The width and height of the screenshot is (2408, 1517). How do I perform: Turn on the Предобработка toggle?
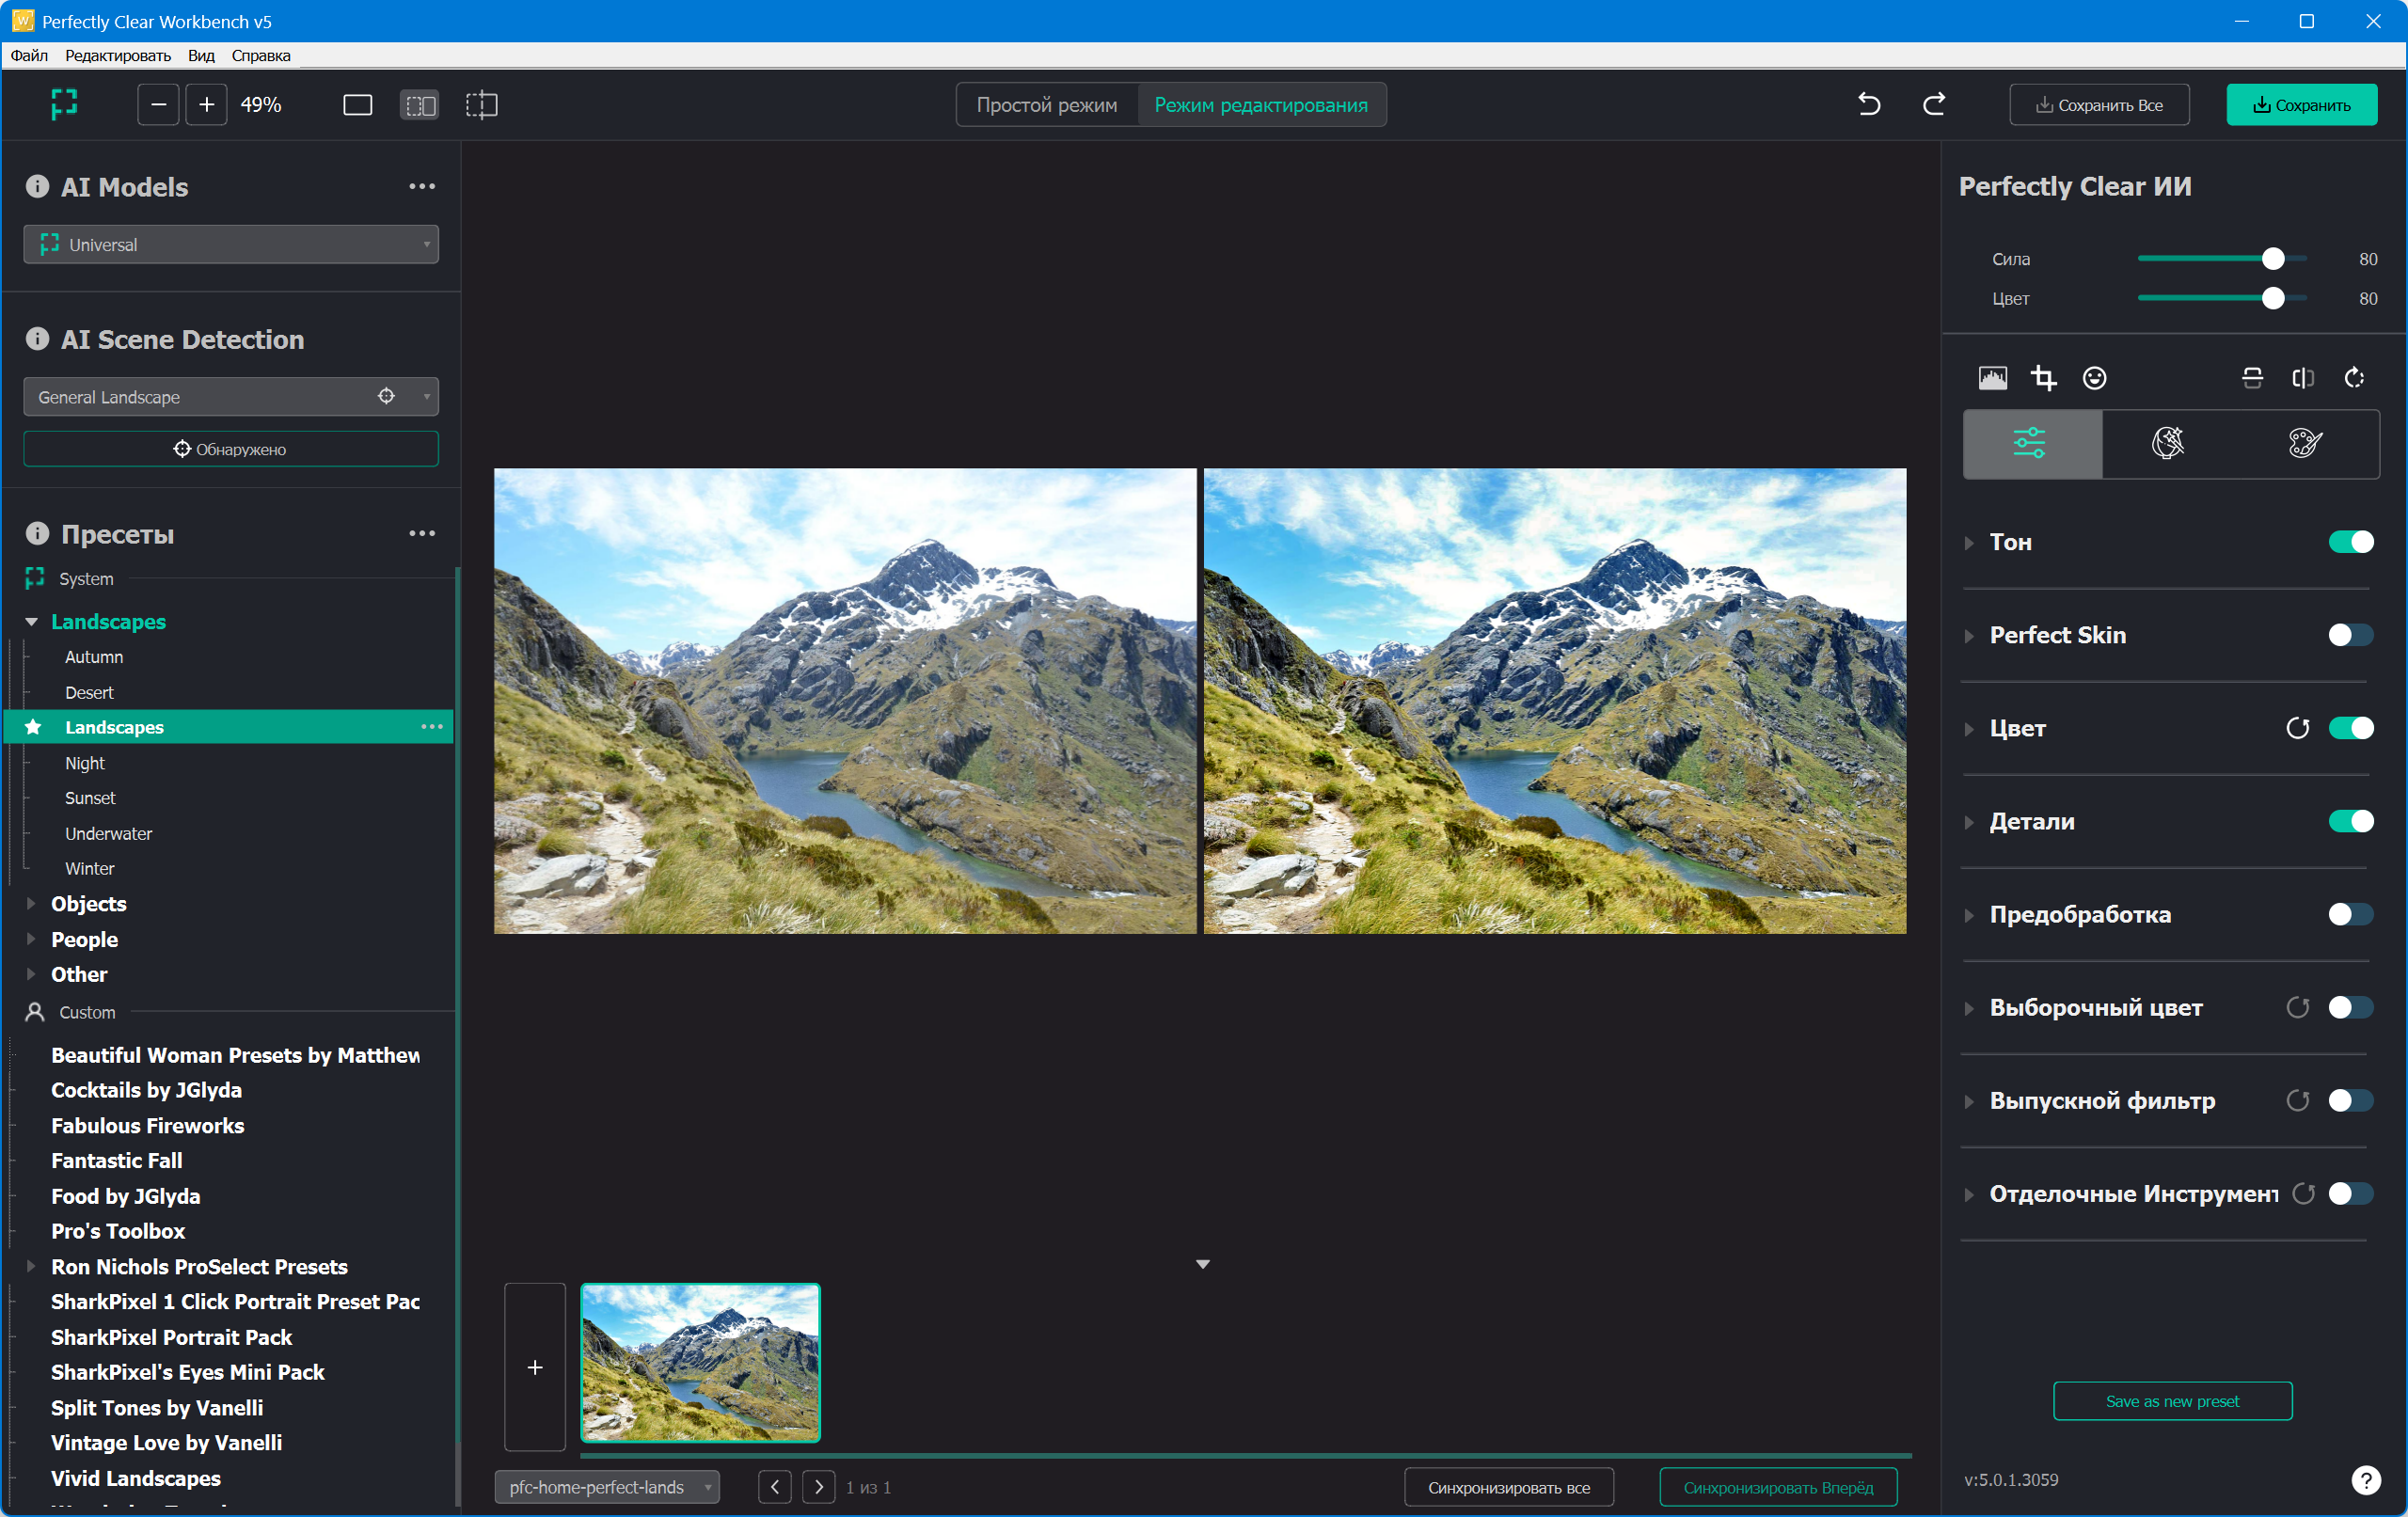click(x=2350, y=914)
